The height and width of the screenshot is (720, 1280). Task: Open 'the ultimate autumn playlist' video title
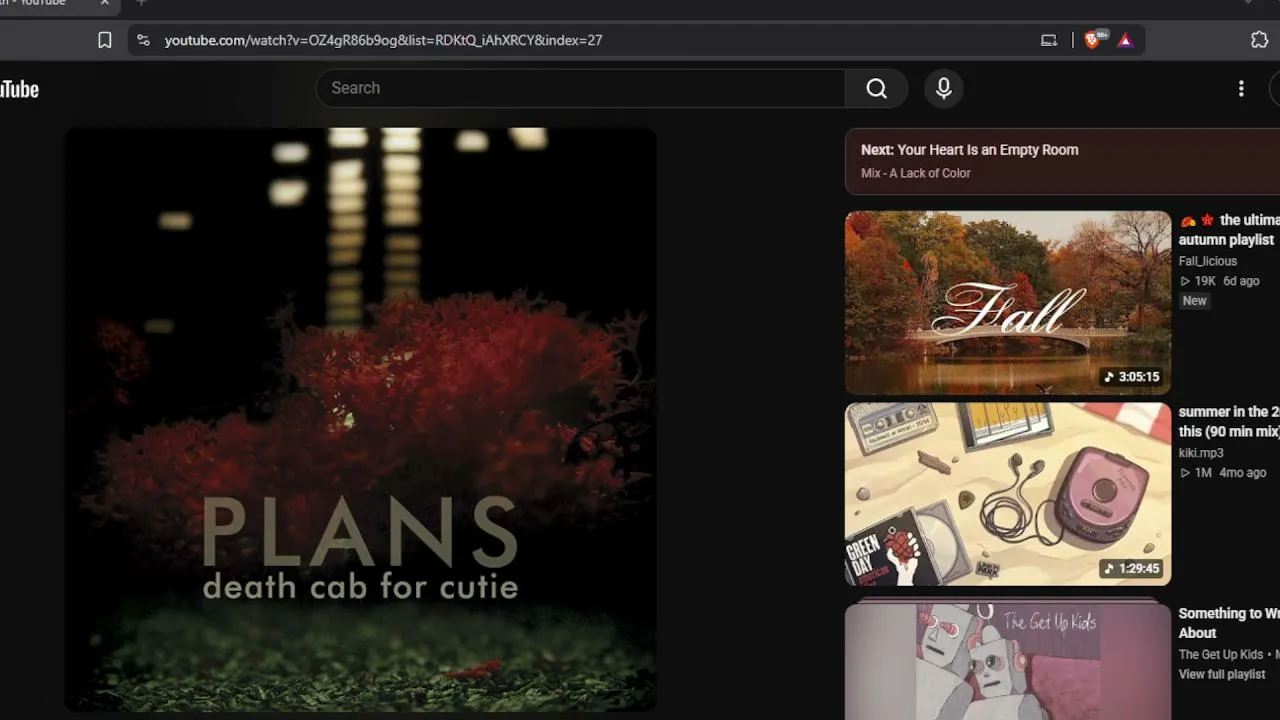click(x=1229, y=230)
